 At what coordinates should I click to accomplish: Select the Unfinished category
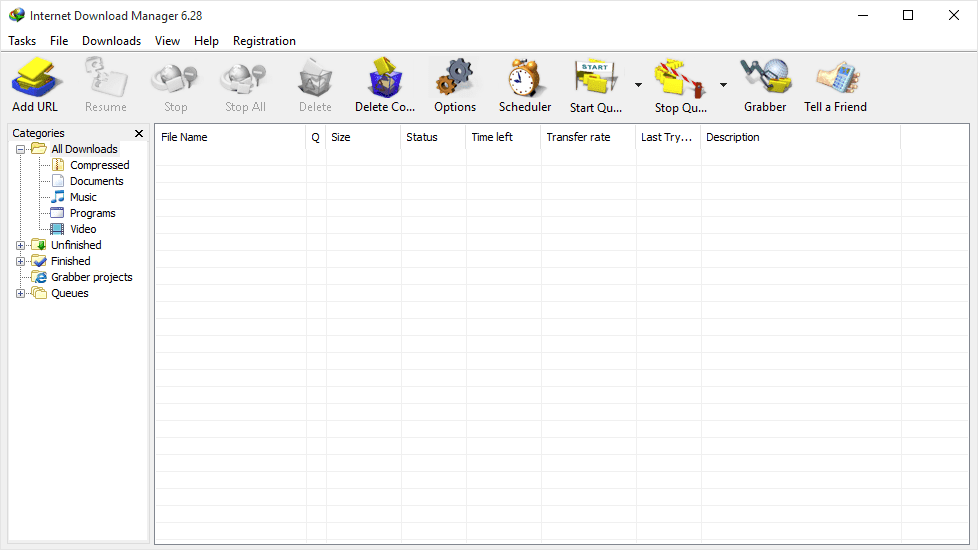click(76, 245)
